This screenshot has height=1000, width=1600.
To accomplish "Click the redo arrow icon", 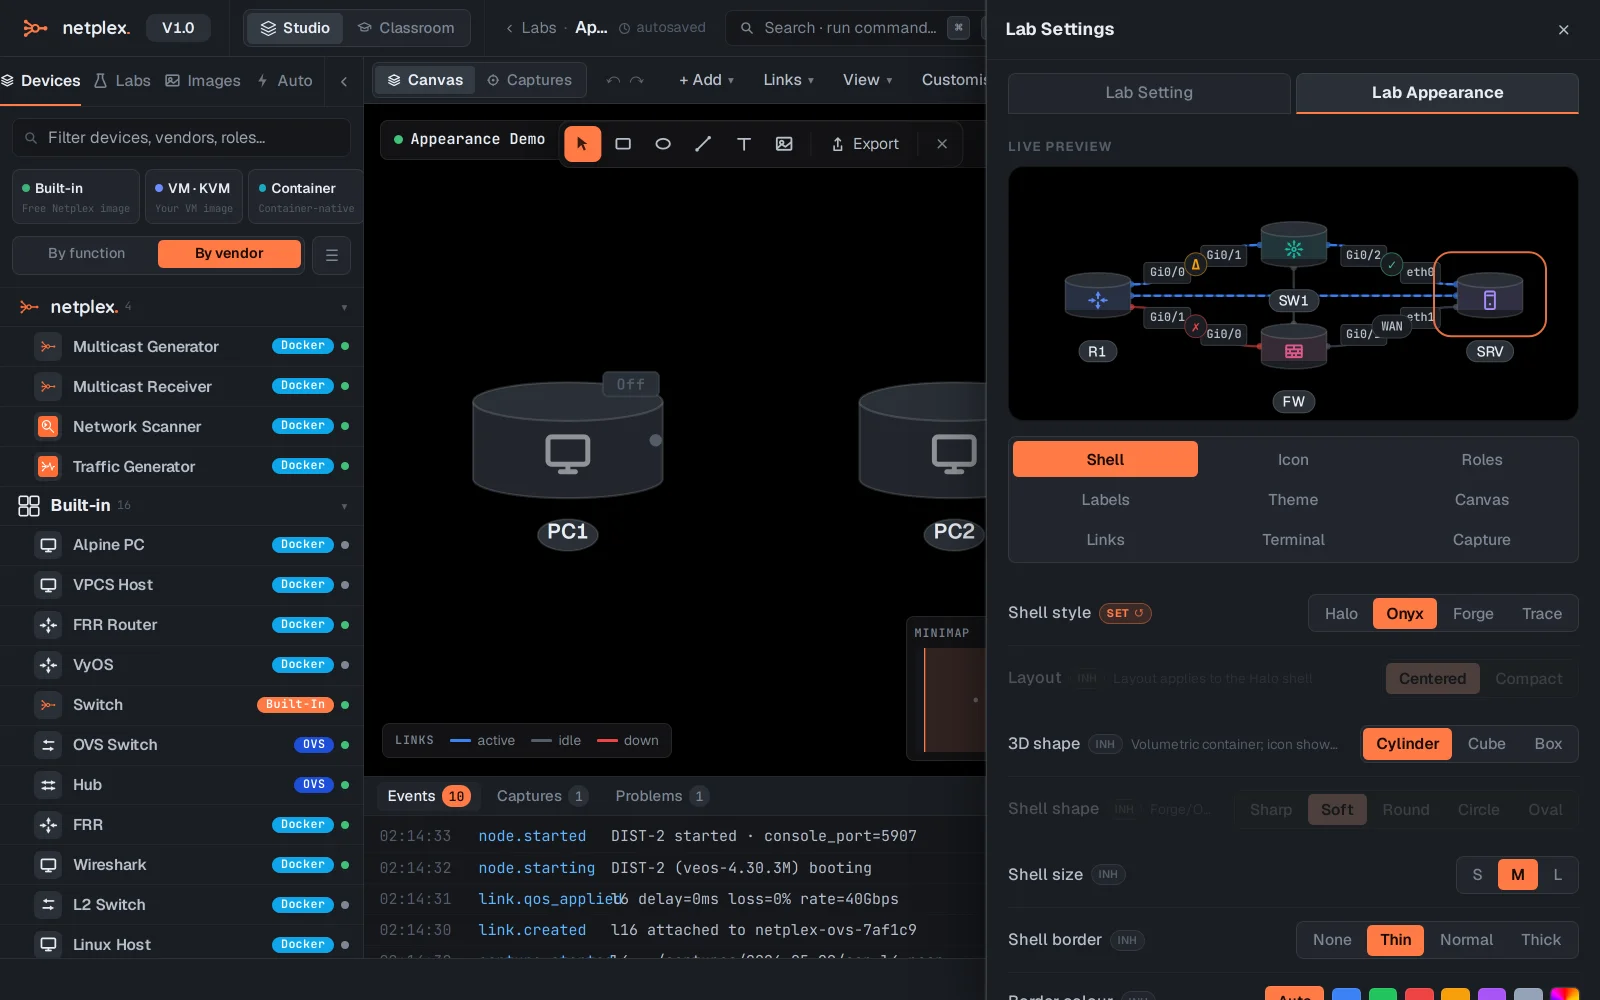I will pyautogui.click(x=637, y=80).
